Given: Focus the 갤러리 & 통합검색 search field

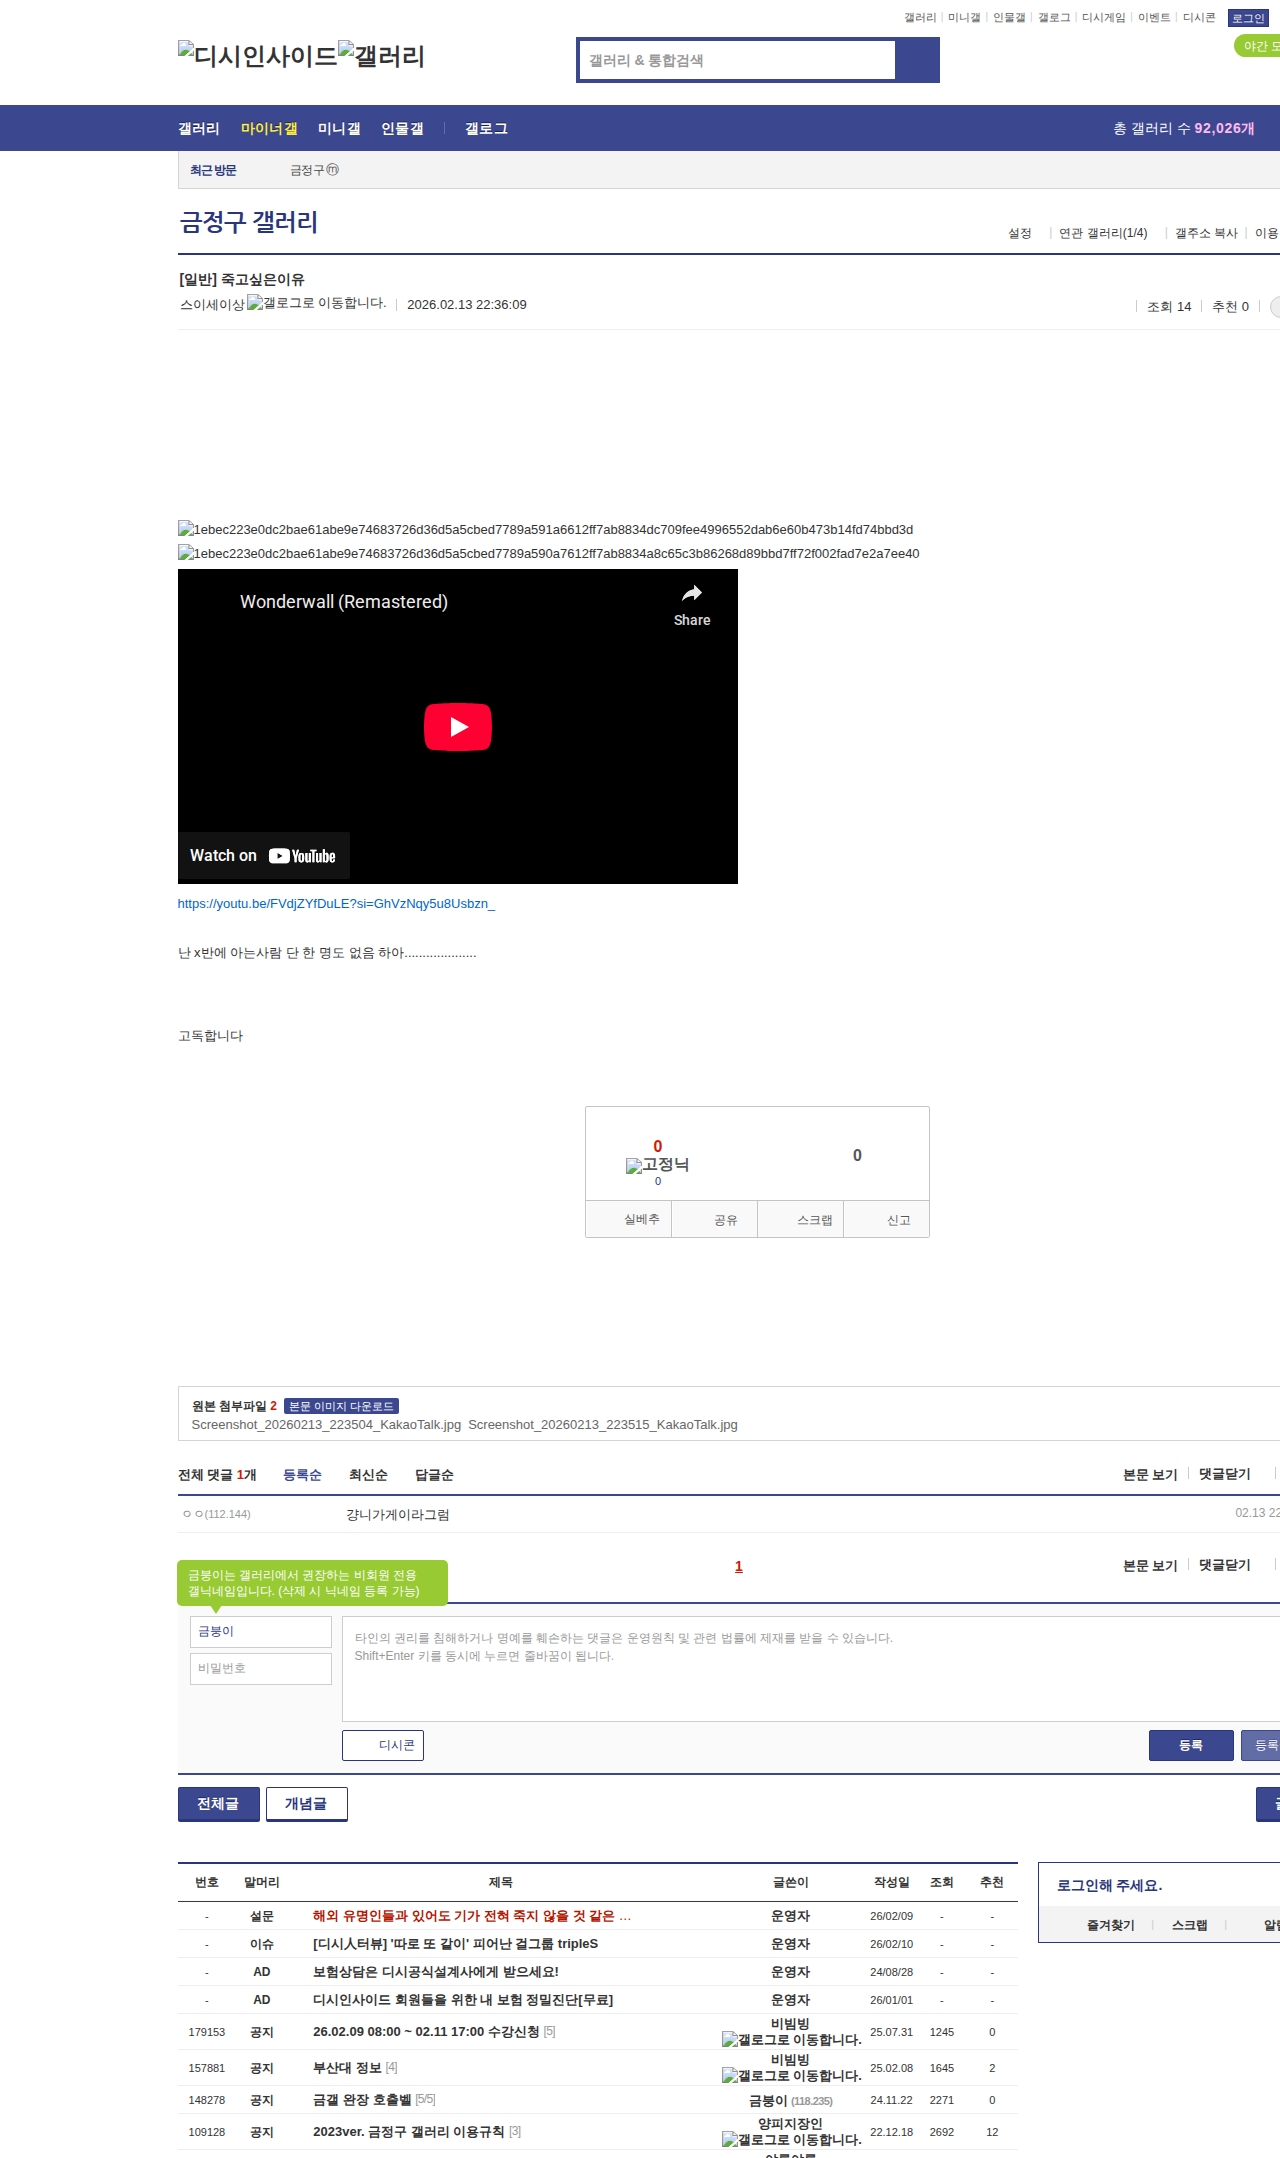Looking at the screenshot, I should (x=737, y=60).
